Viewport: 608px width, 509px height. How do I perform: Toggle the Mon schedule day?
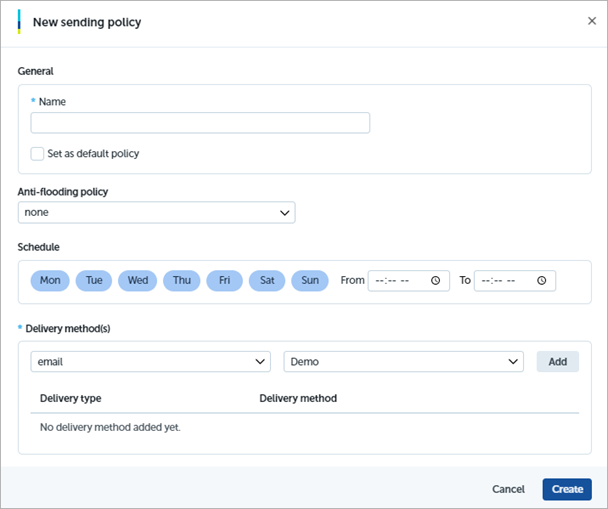(50, 281)
